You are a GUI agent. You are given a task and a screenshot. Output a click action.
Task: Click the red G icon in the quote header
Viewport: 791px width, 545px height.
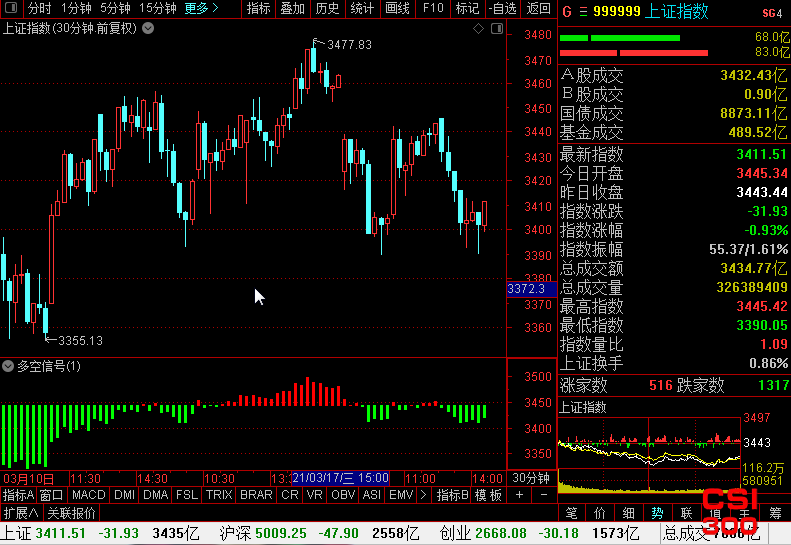567,12
